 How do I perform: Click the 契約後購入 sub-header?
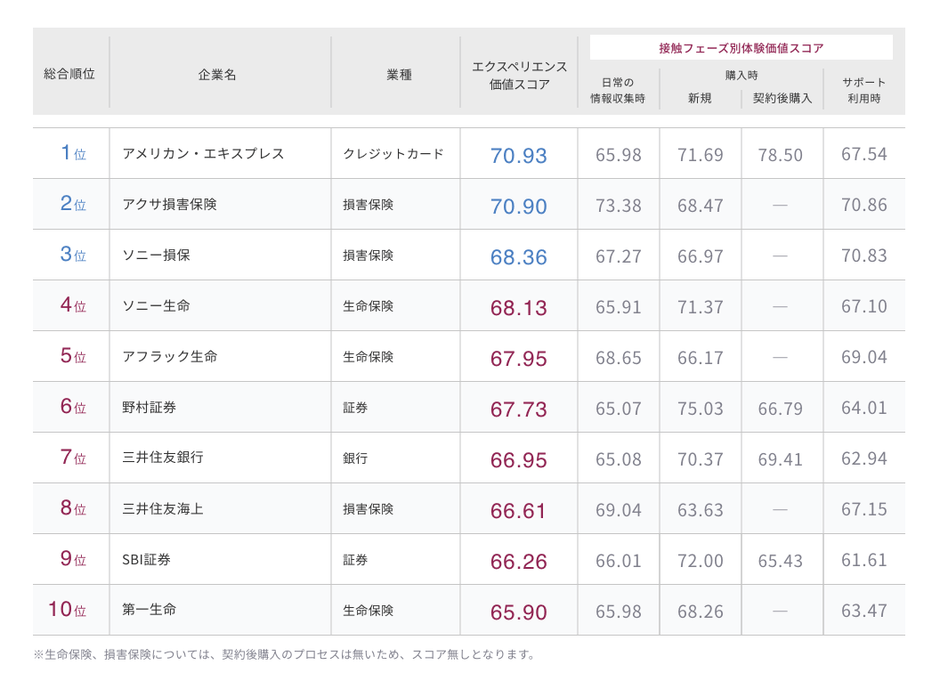pyautogui.click(x=782, y=99)
